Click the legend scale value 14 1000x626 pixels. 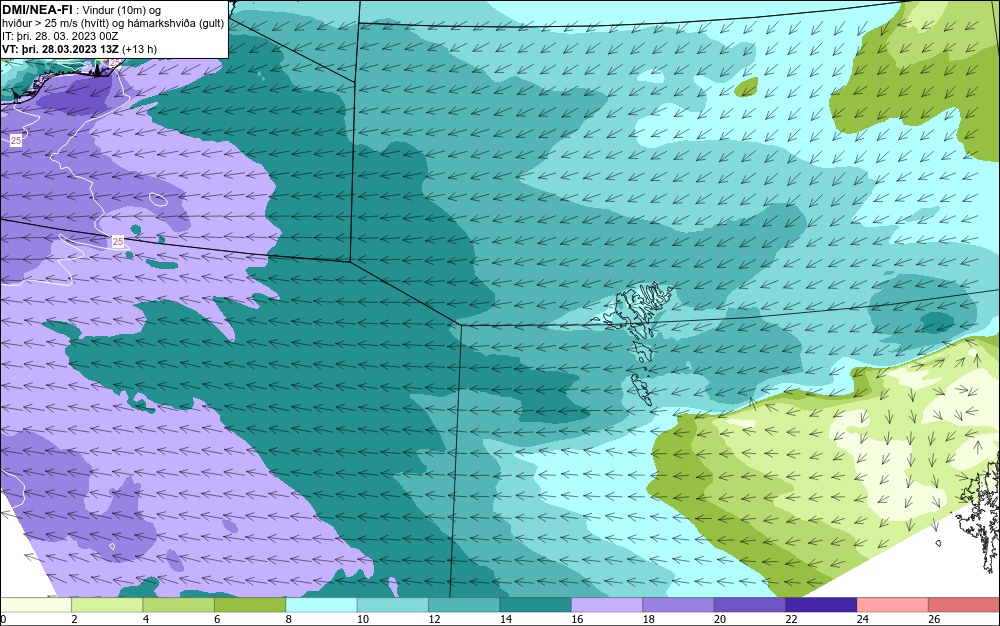tap(506, 619)
